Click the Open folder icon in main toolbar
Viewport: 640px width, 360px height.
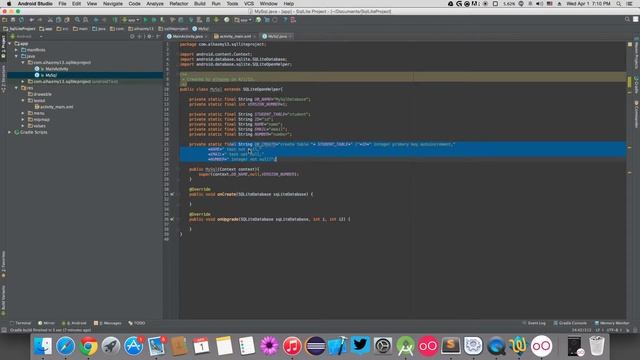[x=4, y=20]
